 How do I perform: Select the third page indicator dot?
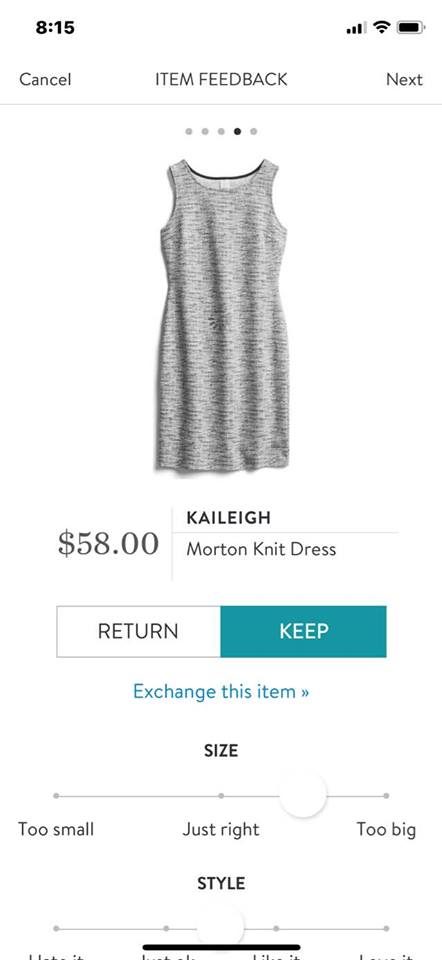click(x=221, y=131)
